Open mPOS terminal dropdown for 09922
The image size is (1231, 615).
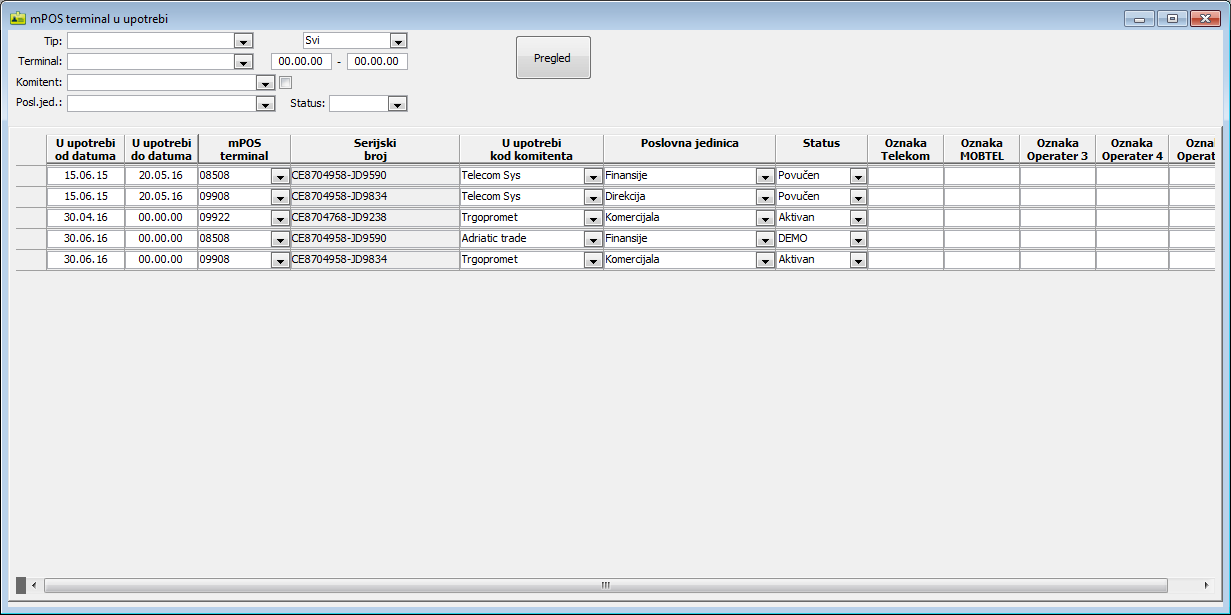(x=280, y=218)
